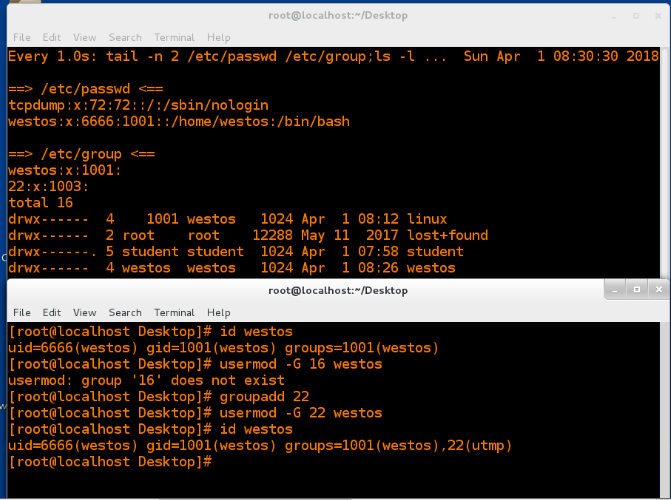Minimize the front terminal window
Screen dimensions: 671x500
[615, 290]
